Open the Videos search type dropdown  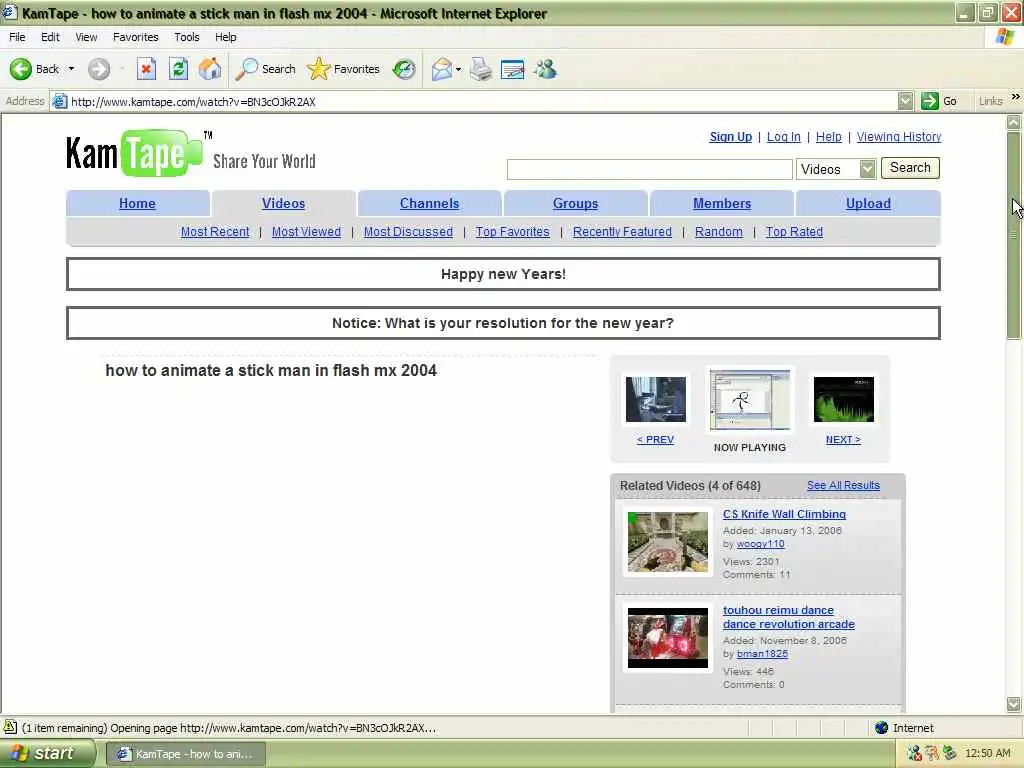coord(867,169)
